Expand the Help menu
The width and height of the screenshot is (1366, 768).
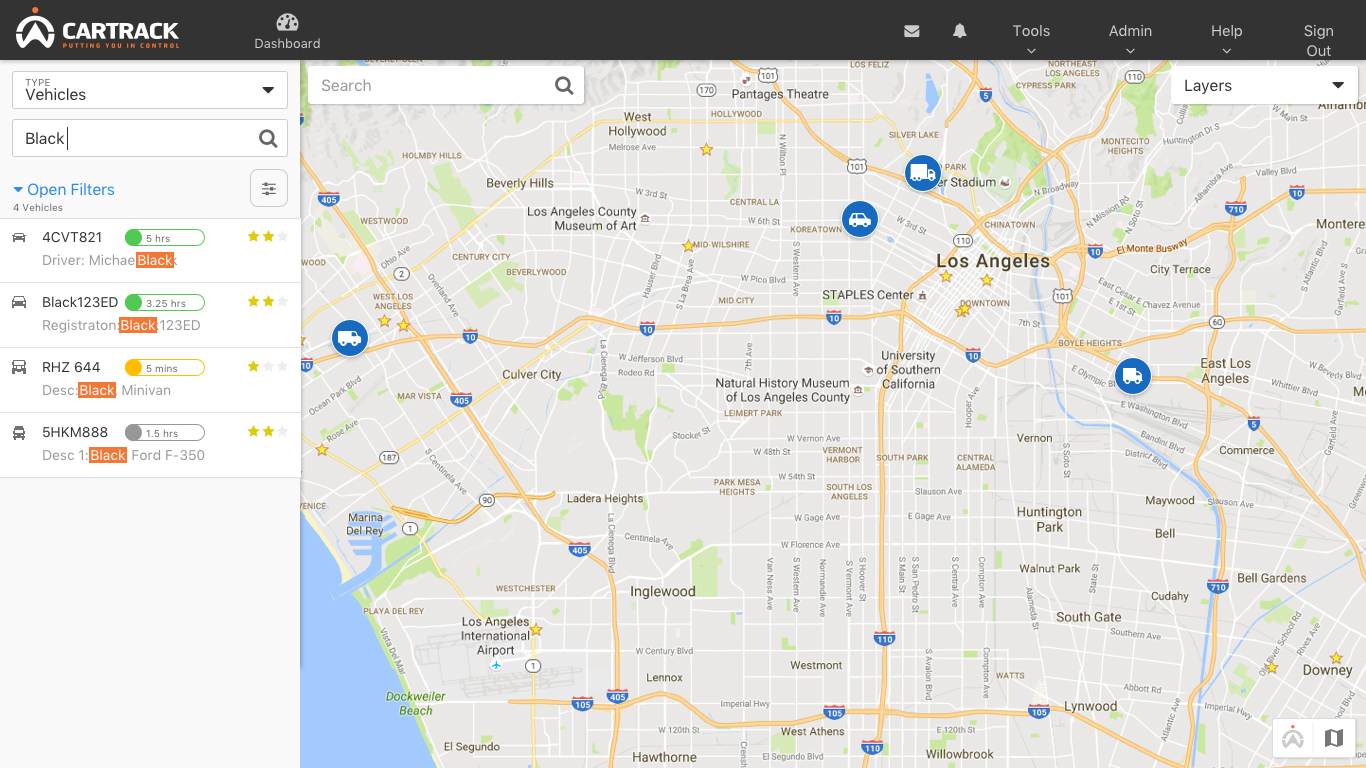tap(1226, 39)
